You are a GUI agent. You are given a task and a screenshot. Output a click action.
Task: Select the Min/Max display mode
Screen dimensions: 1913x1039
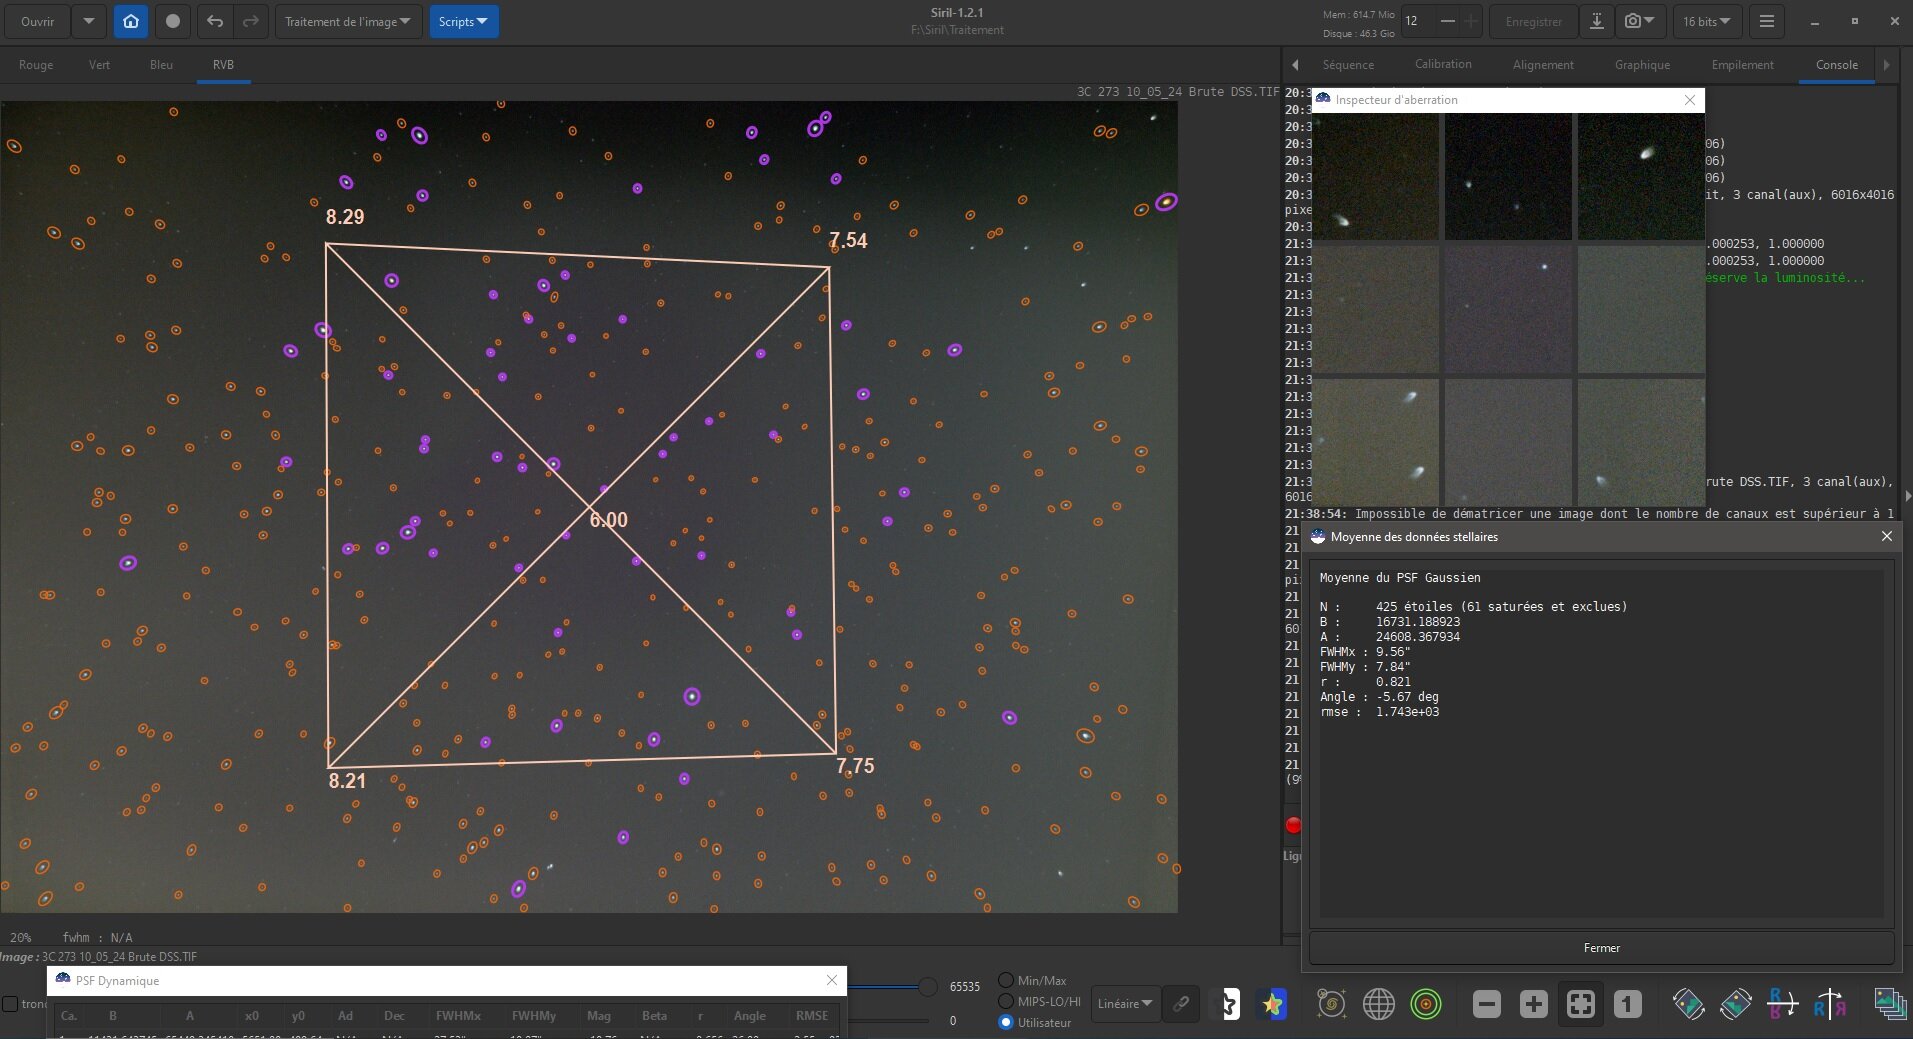(x=1006, y=981)
